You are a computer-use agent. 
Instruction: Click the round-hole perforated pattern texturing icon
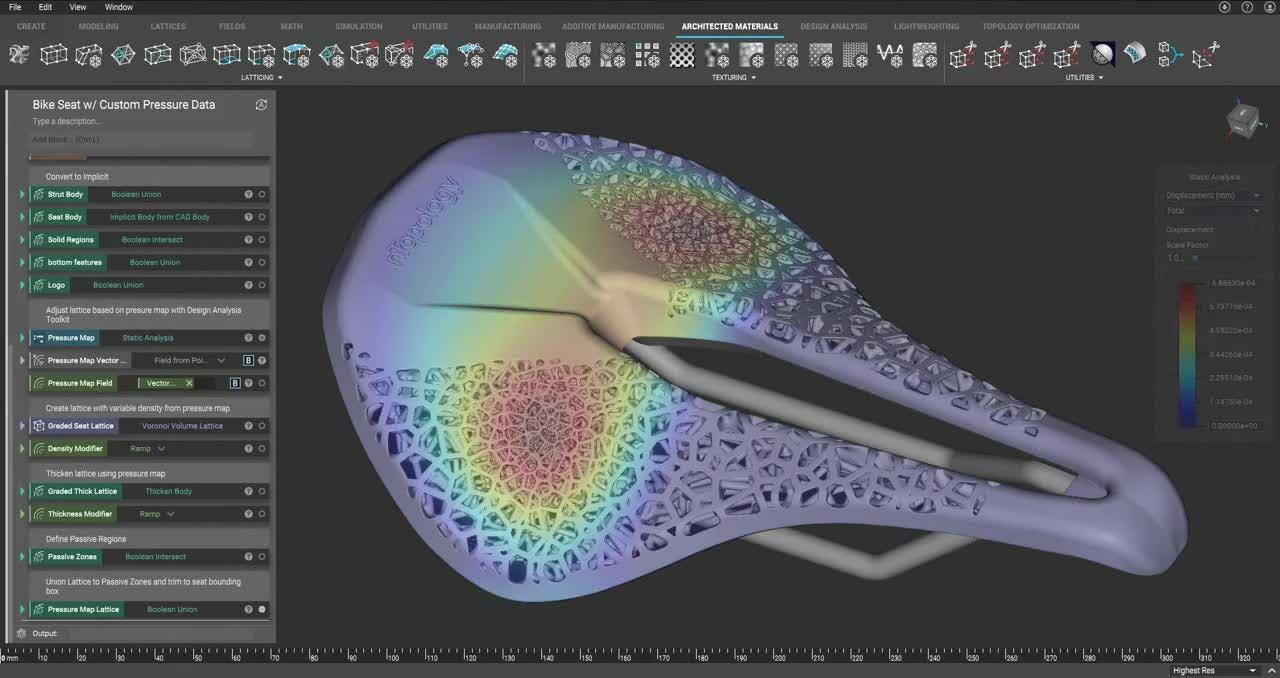tap(682, 55)
